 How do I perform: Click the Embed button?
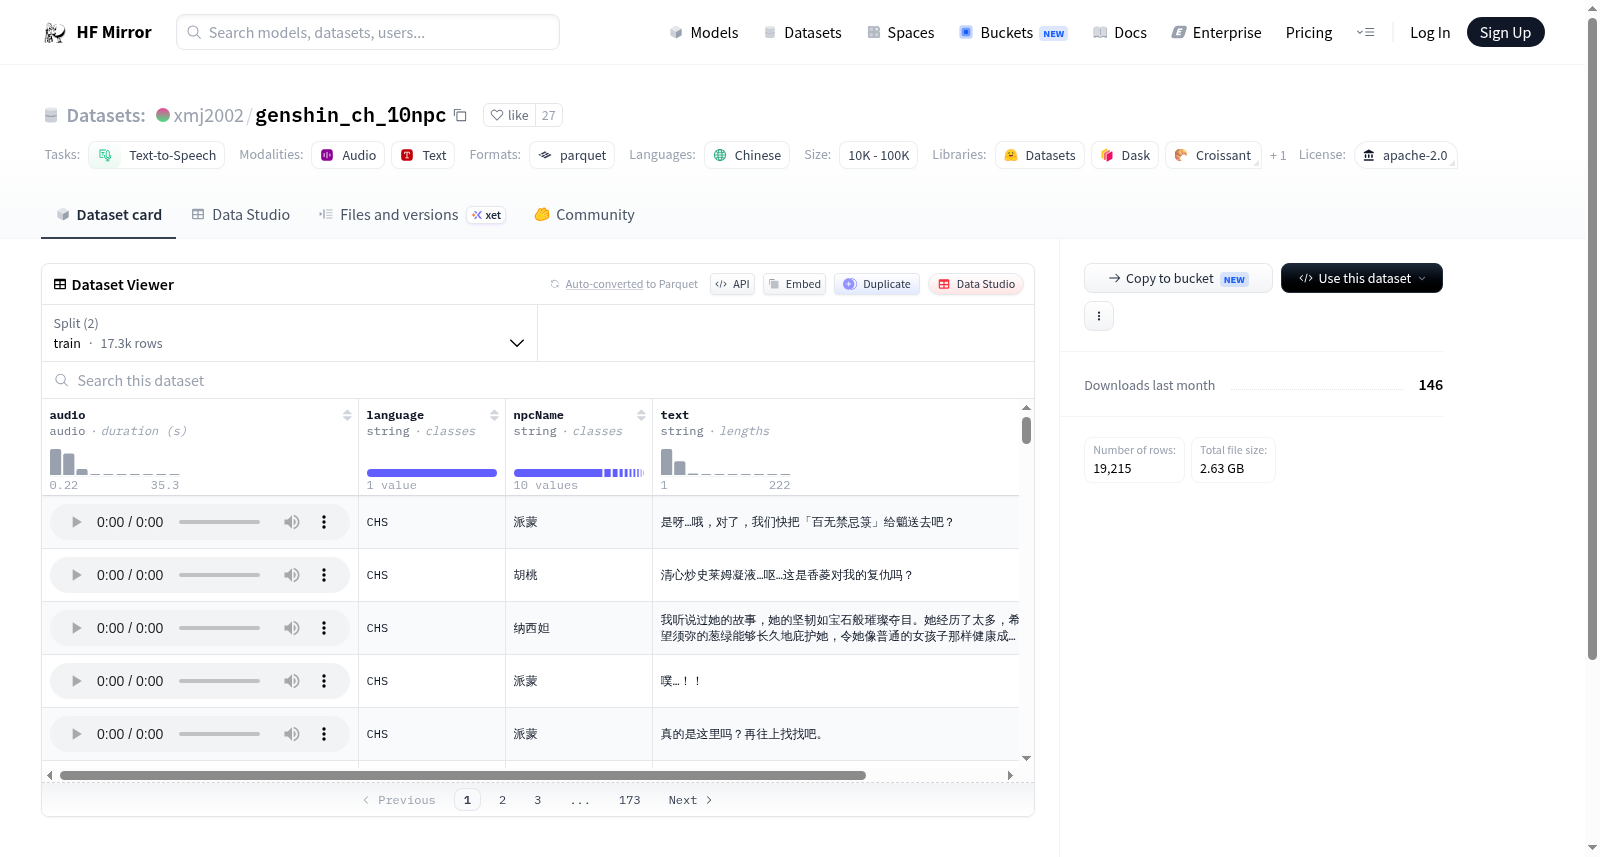[x=795, y=284]
